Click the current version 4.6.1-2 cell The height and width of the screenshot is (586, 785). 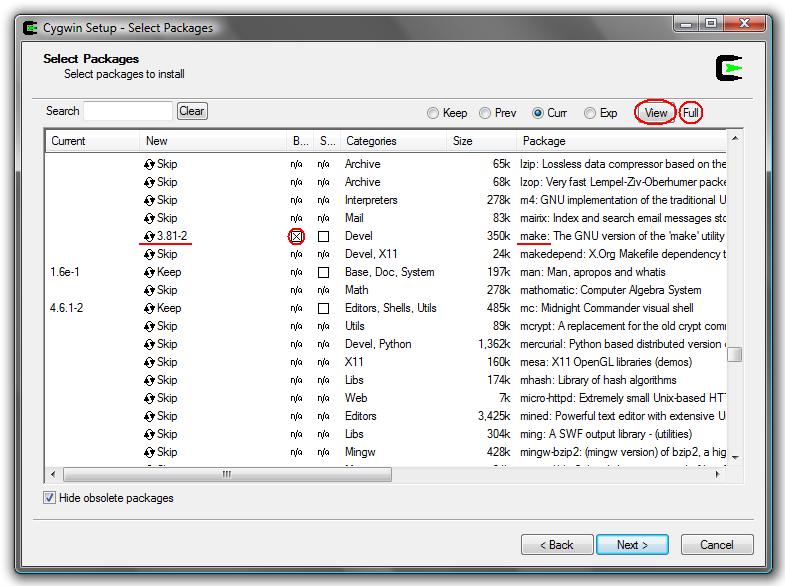click(x=67, y=308)
